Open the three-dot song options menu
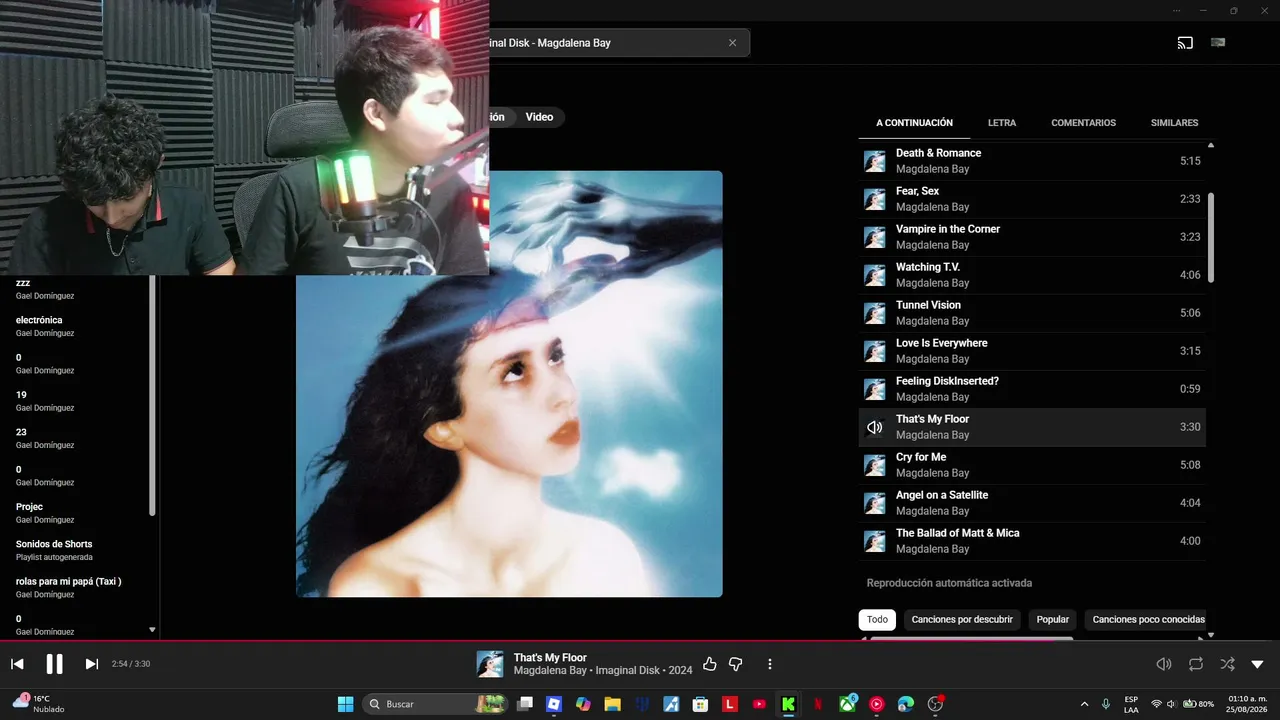The width and height of the screenshot is (1280, 720). tap(769, 664)
